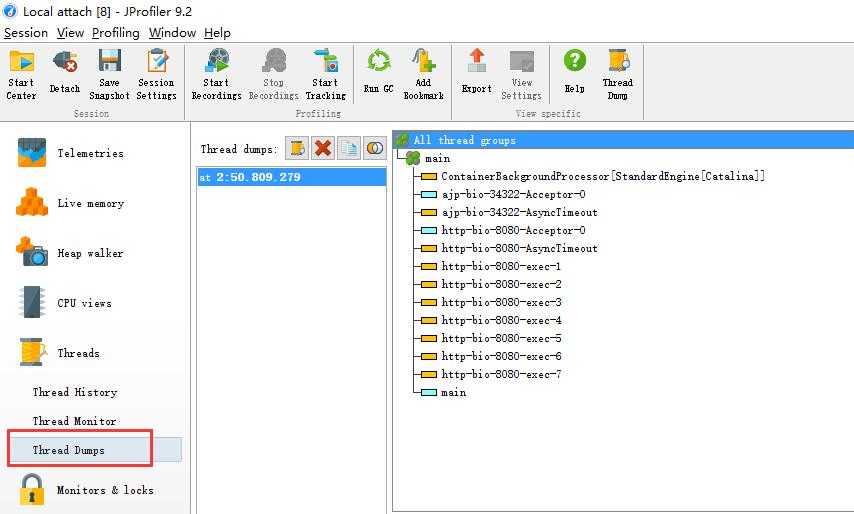Open the CPU views section

point(65,303)
